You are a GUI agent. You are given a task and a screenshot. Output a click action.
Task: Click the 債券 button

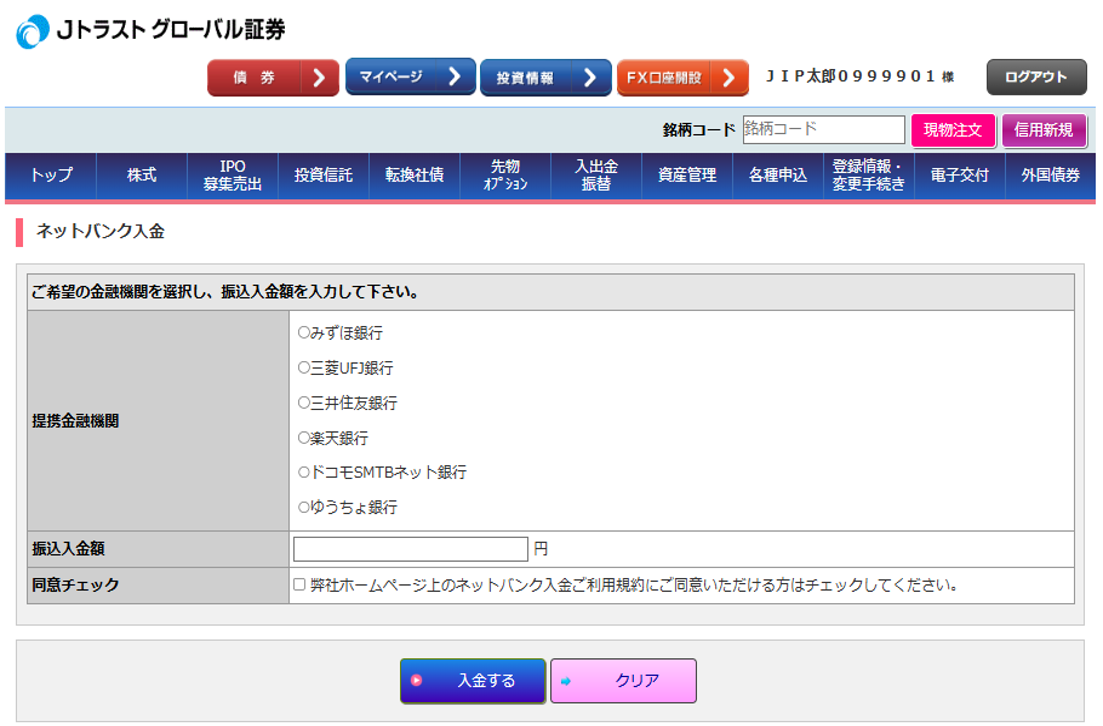click(x=273, y=77)
